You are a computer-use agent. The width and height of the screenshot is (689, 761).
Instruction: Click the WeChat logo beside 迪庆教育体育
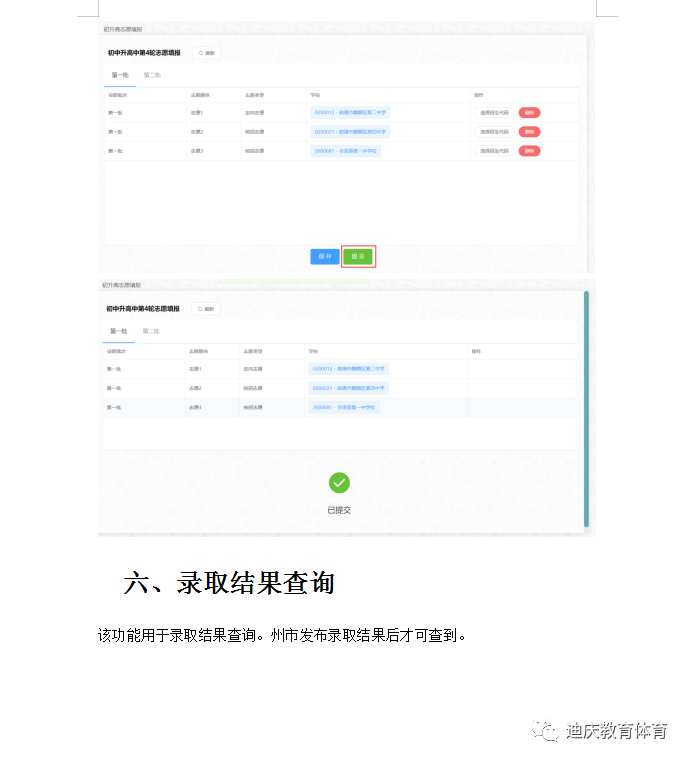pos(546,731)
